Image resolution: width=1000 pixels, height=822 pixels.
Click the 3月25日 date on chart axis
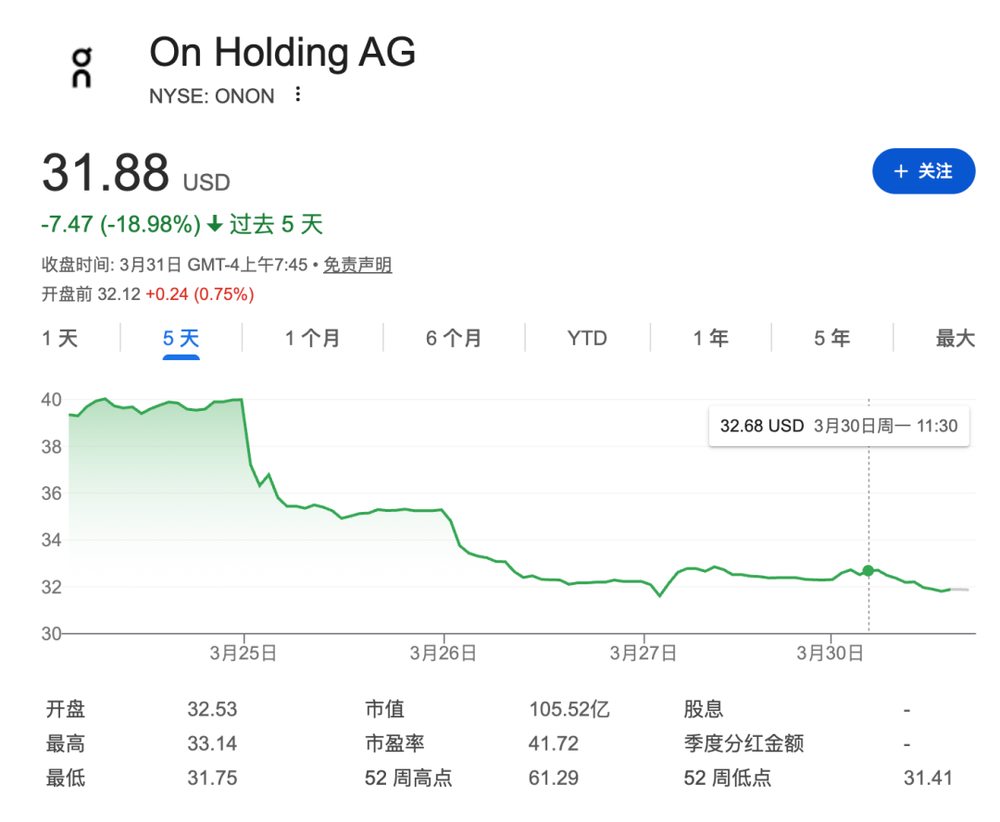coord(243,653)
